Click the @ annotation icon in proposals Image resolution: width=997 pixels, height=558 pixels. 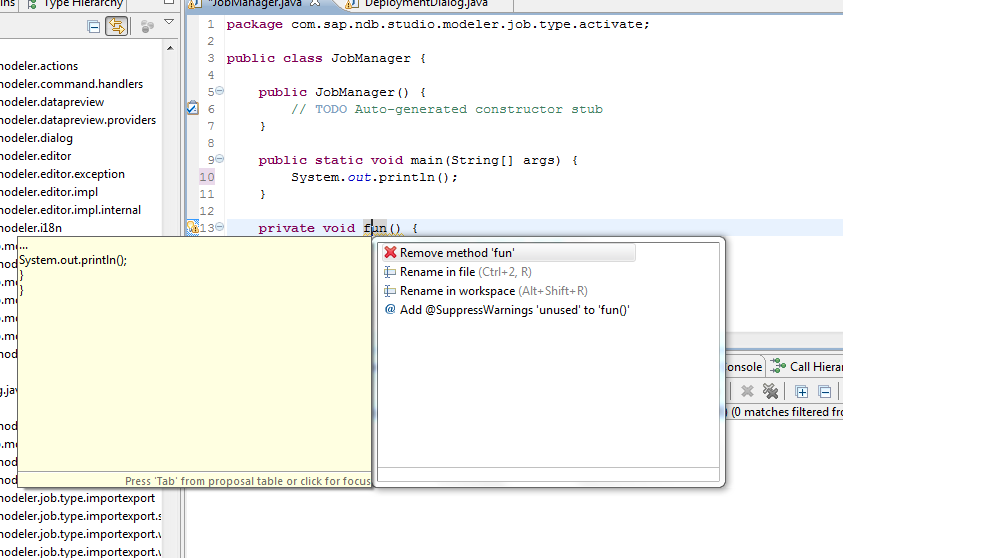(390, 310)
